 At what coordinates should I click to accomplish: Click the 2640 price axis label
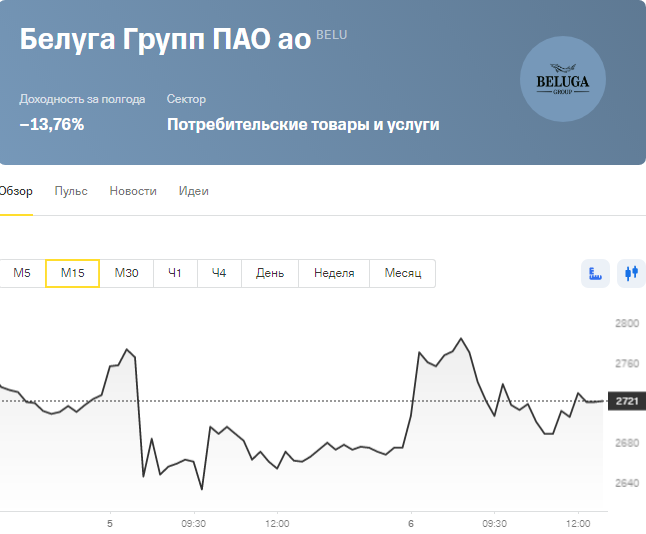627,483
